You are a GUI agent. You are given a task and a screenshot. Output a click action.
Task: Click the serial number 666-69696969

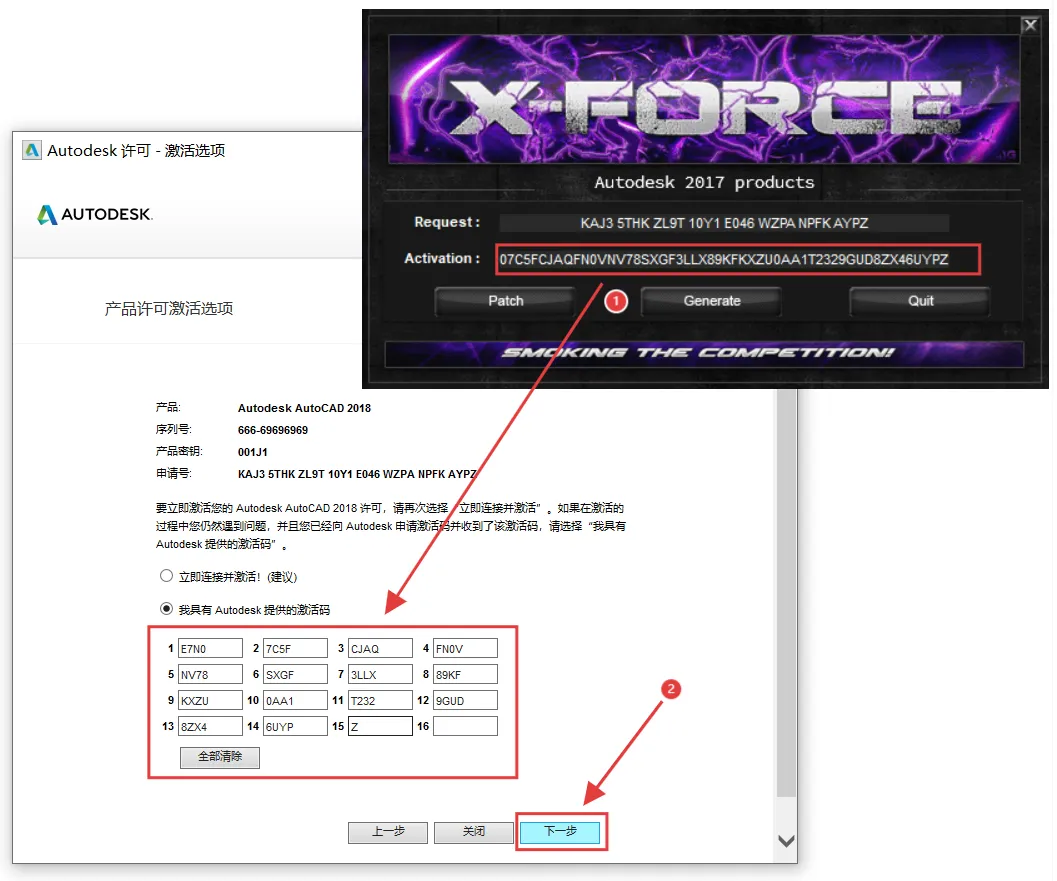272,430
